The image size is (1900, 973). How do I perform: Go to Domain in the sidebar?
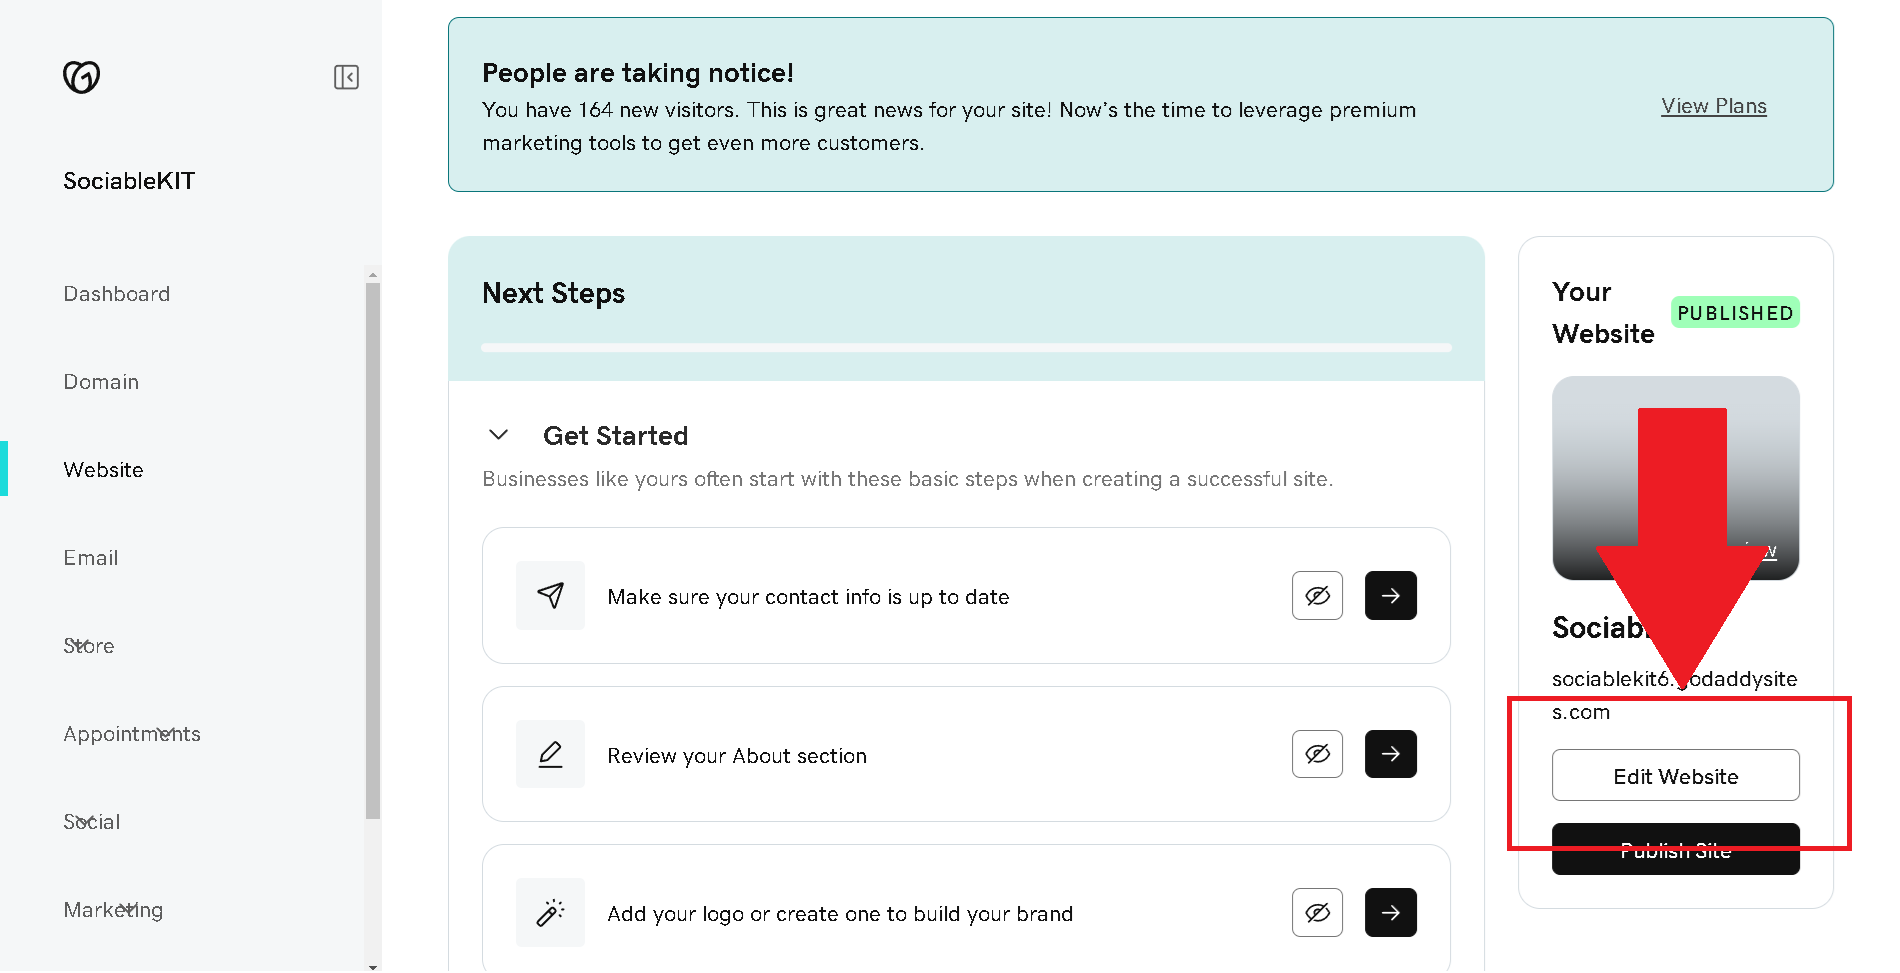tap(101, 382)
